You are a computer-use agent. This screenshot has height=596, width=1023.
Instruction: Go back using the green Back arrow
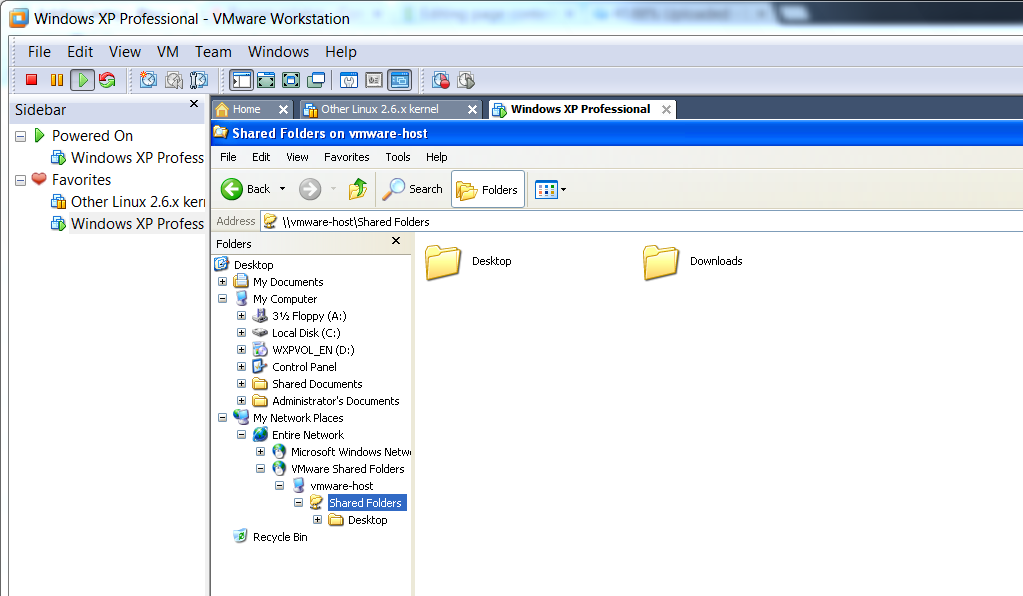(x=245, y=189)
